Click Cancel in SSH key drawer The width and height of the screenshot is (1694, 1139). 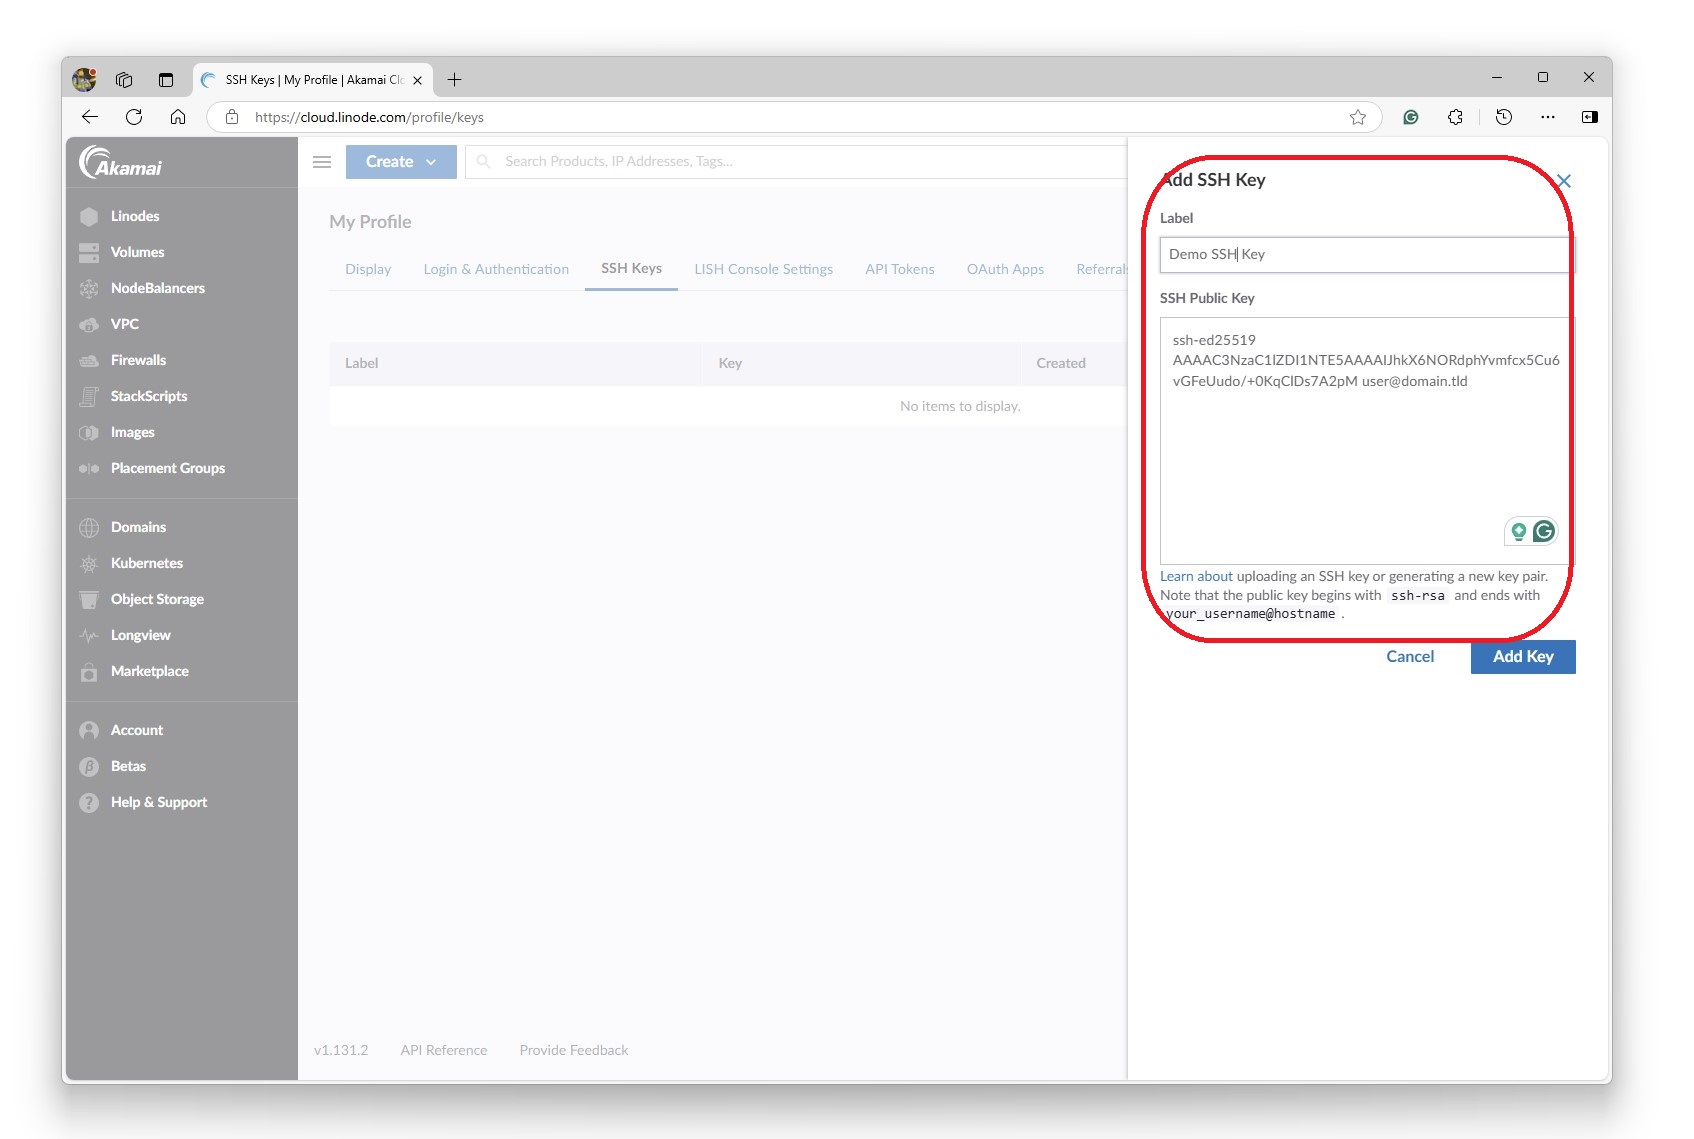pyautogui.click(x=1410, y=657)
